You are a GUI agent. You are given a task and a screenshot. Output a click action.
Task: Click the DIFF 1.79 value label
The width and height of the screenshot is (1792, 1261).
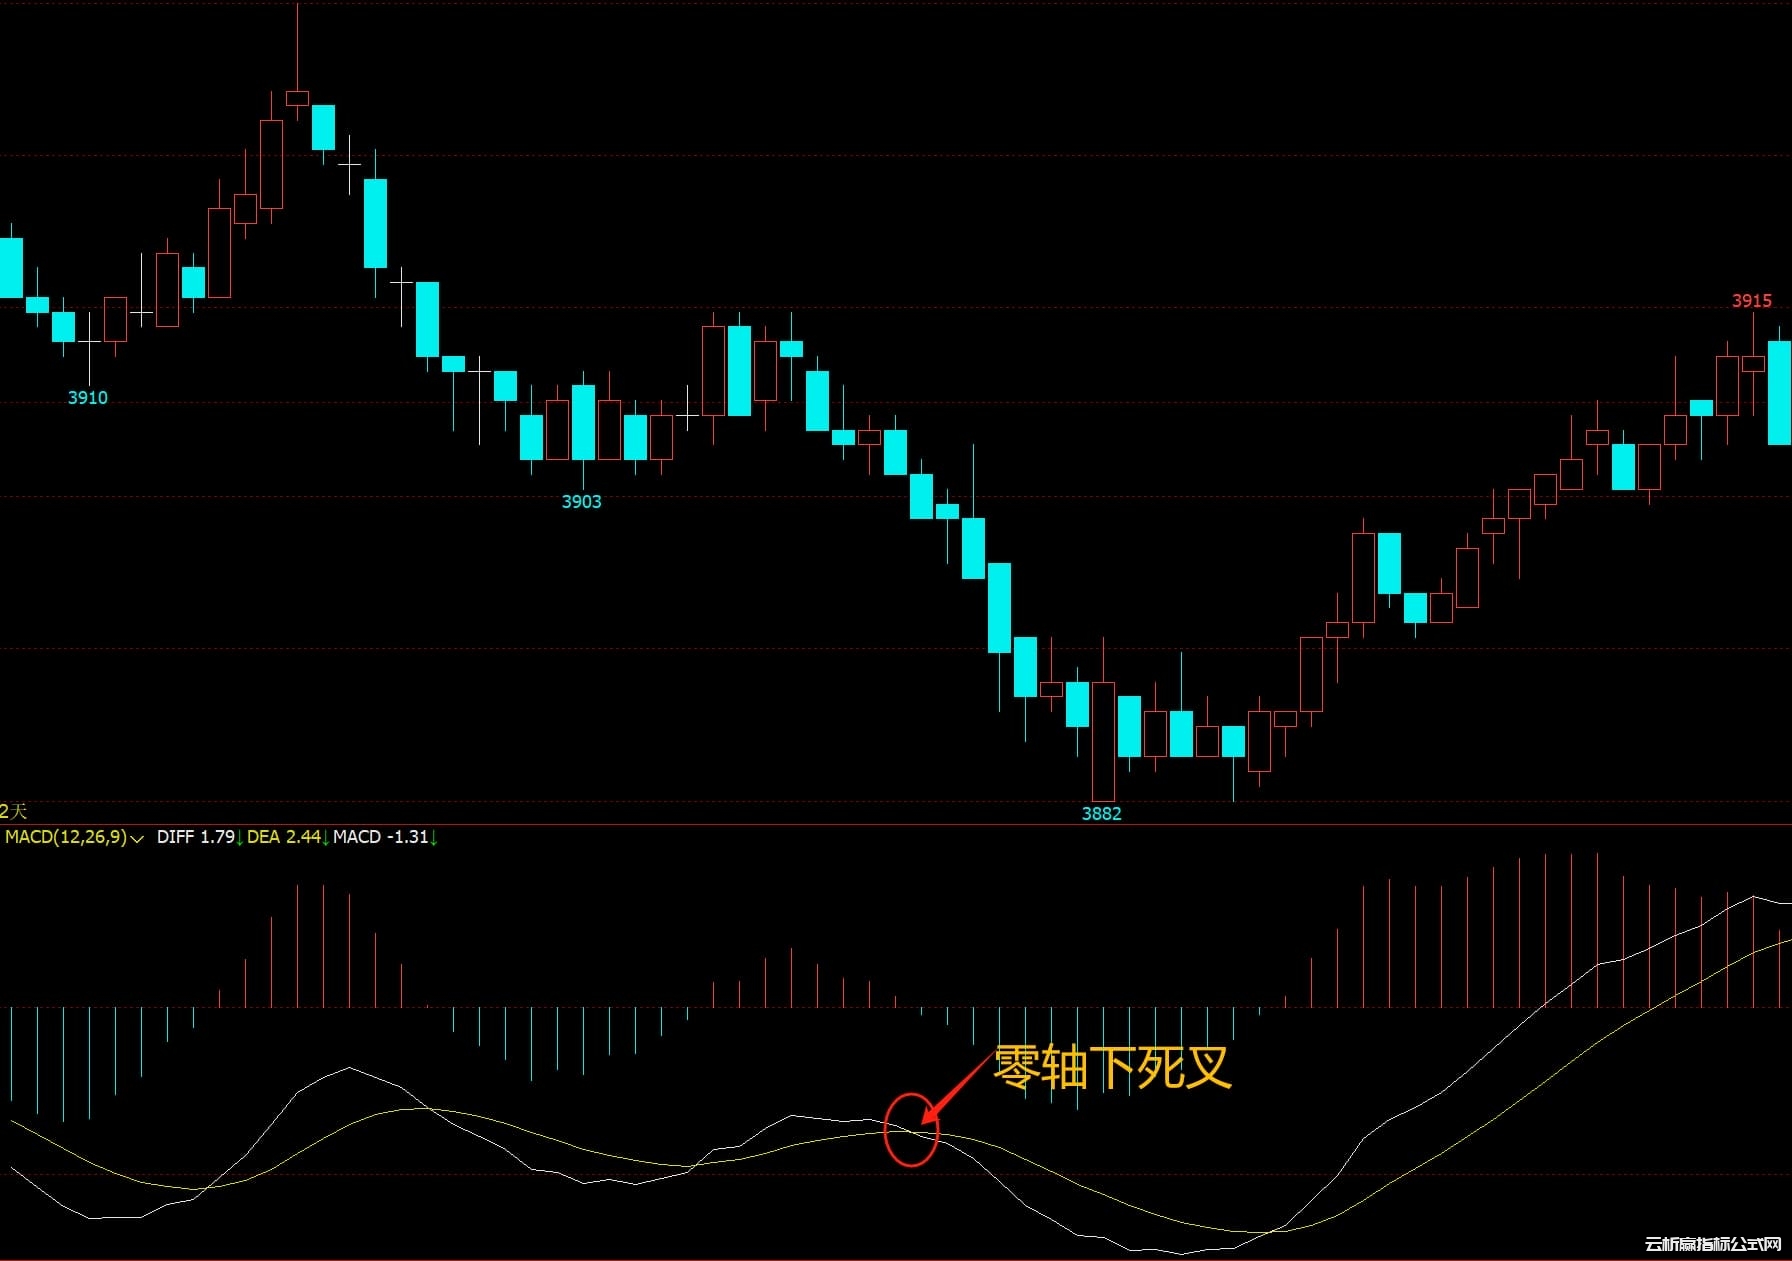coord(195,837)
